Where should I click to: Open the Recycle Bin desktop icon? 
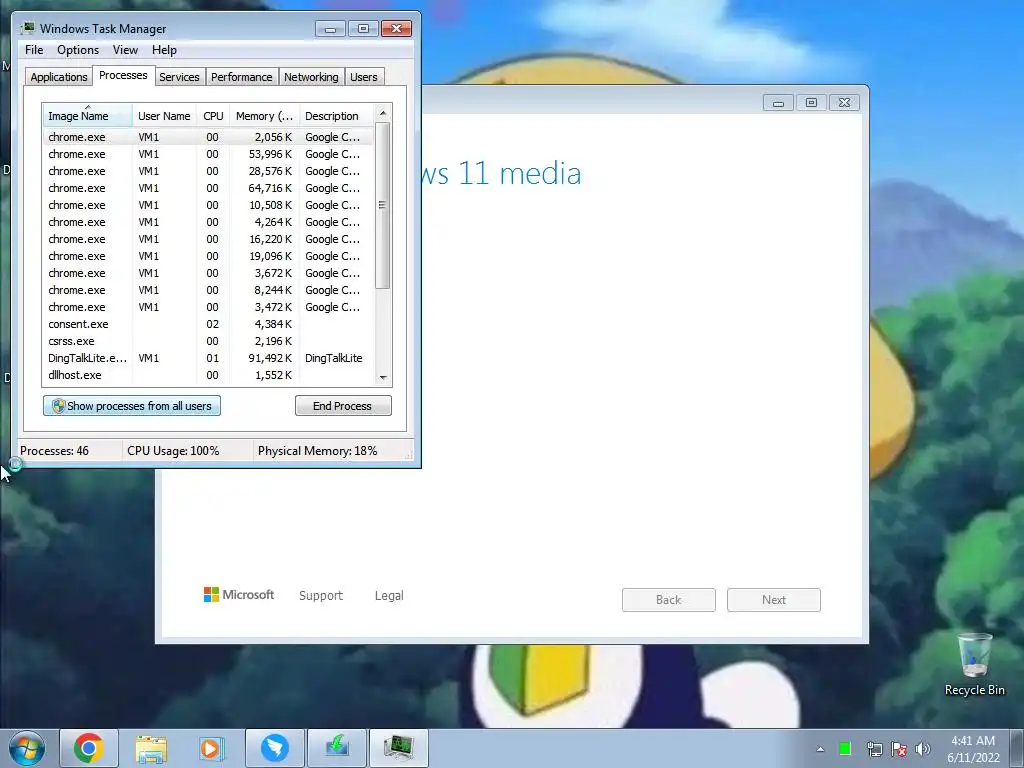pos(974,664)
